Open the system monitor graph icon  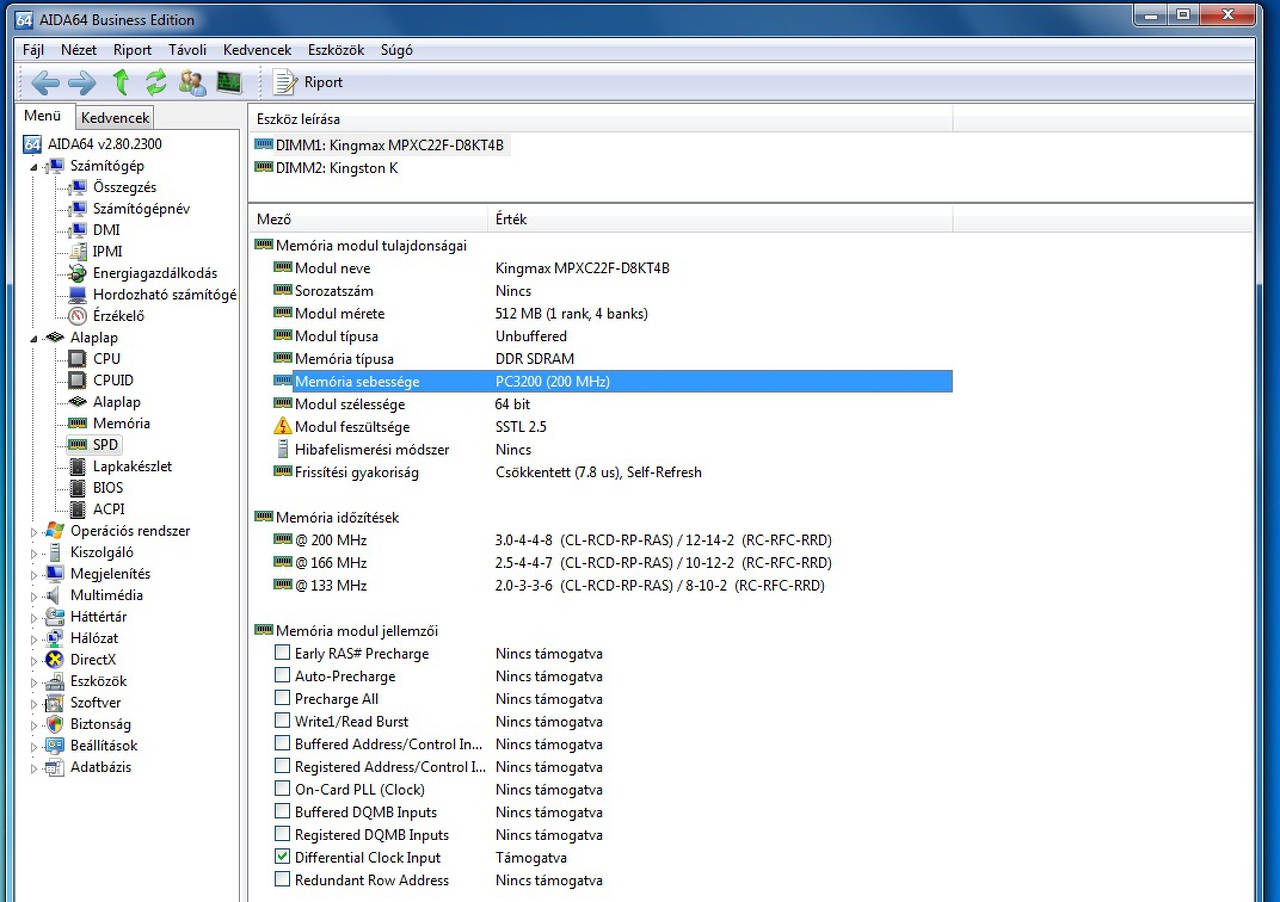coord(229,82)
